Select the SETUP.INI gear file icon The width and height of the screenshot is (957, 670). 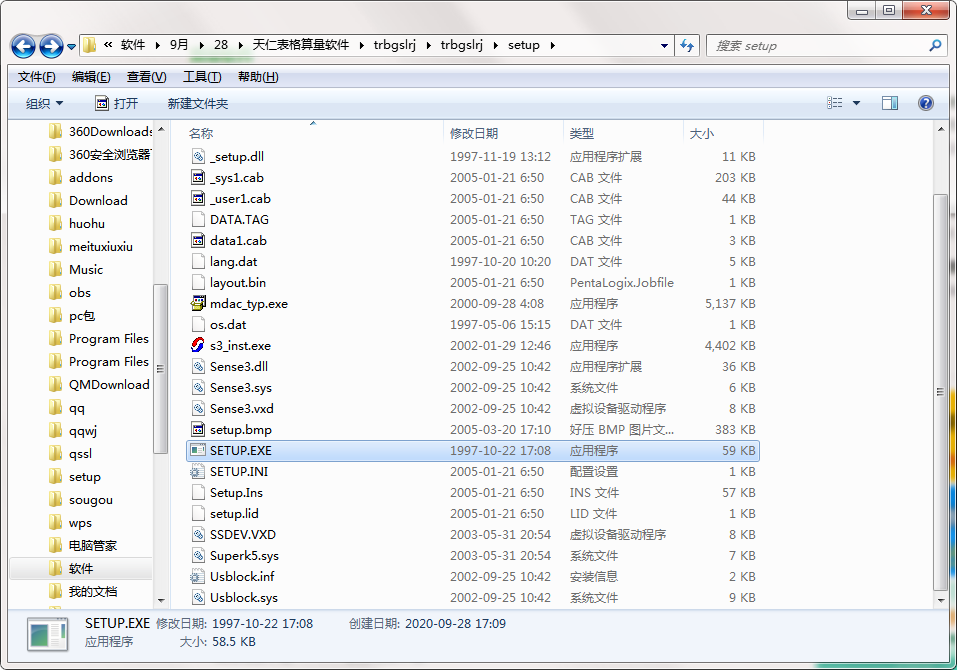[198, 472]
